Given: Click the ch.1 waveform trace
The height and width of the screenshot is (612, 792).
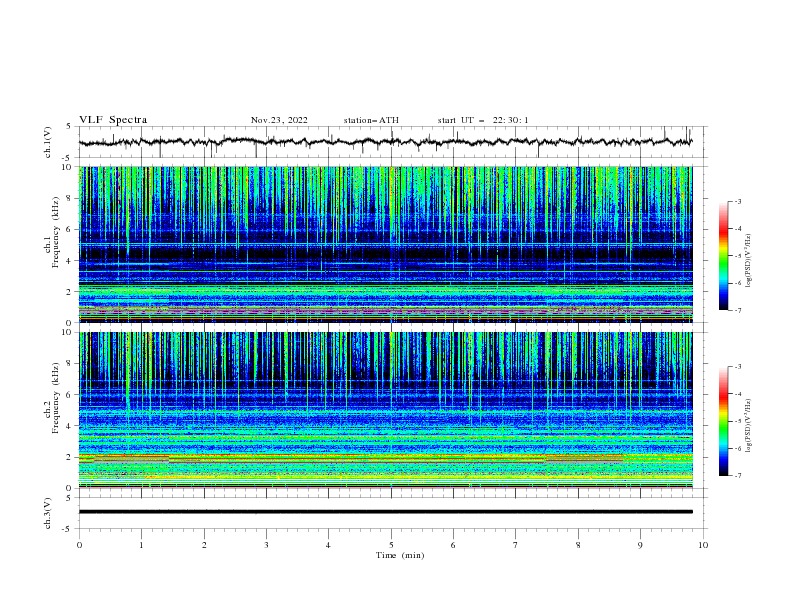Looking at the screenshot, I should pos(385,142).
